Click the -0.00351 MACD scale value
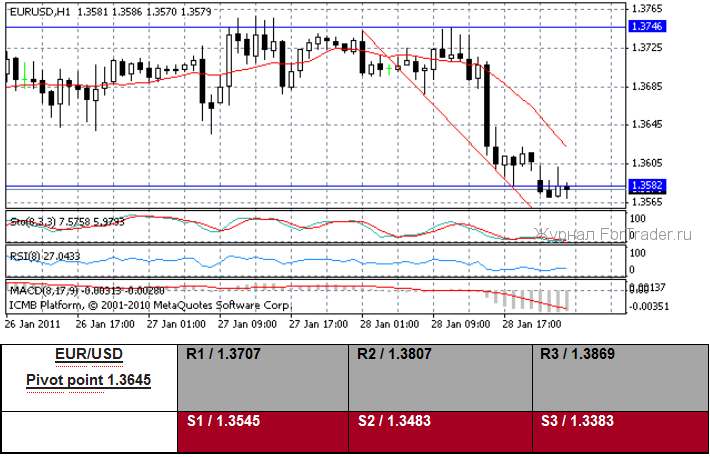710x457 pixels. coord(649,307)
